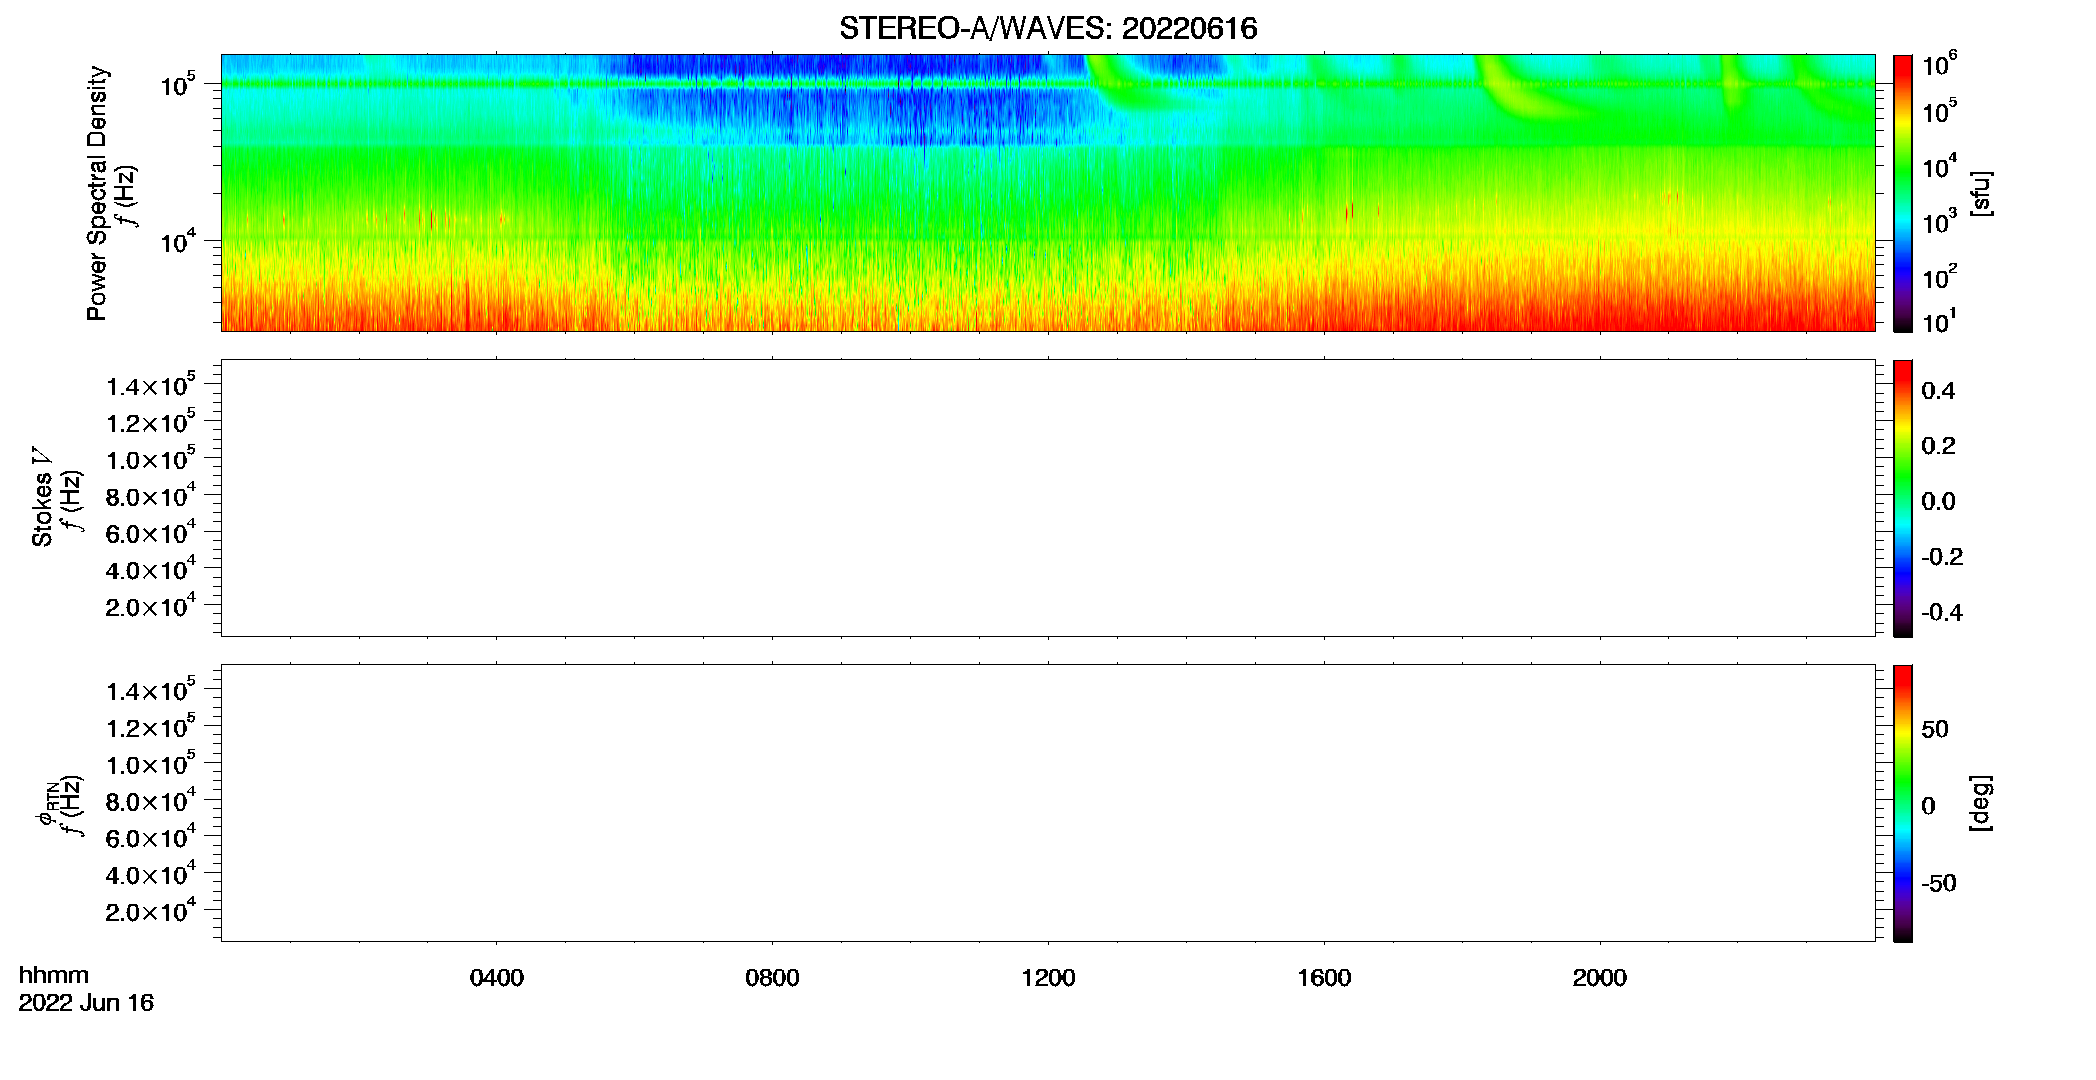Viewport: 2096px width, 1080px height.
Task: Click the hhmm axis caption
Action: click(54, 975)
